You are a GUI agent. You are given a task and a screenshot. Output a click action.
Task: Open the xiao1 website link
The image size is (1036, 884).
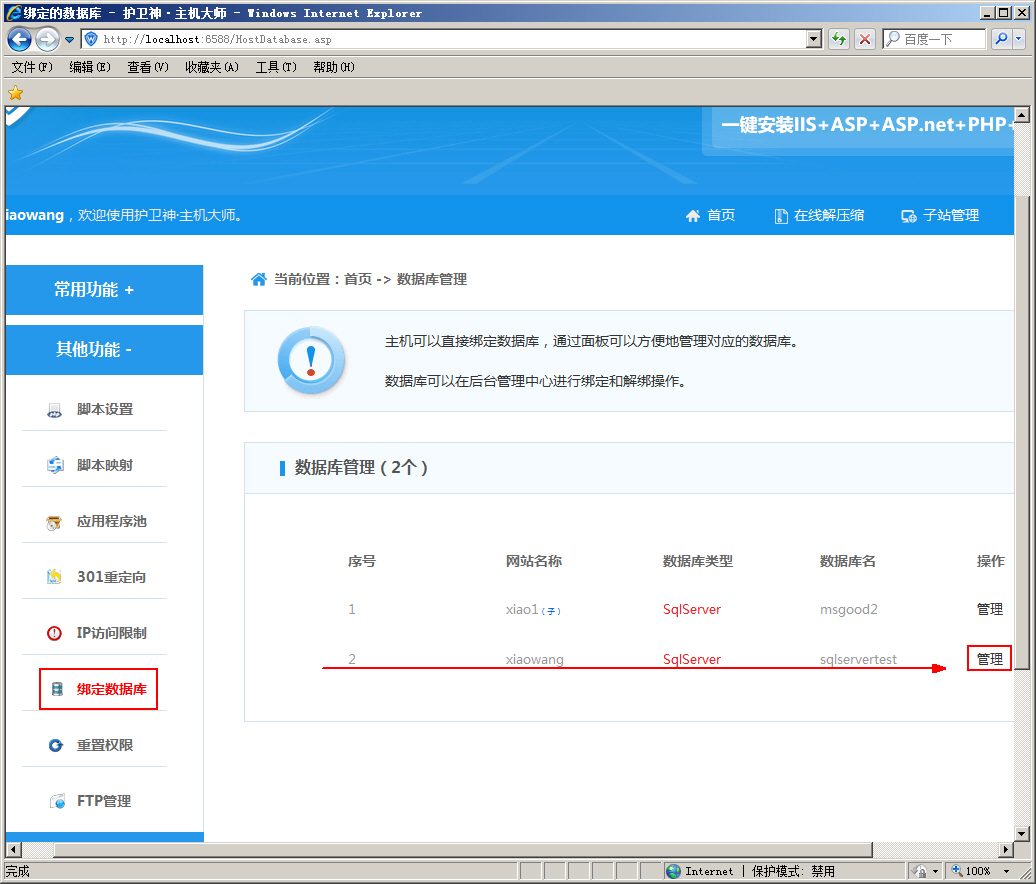530,609
